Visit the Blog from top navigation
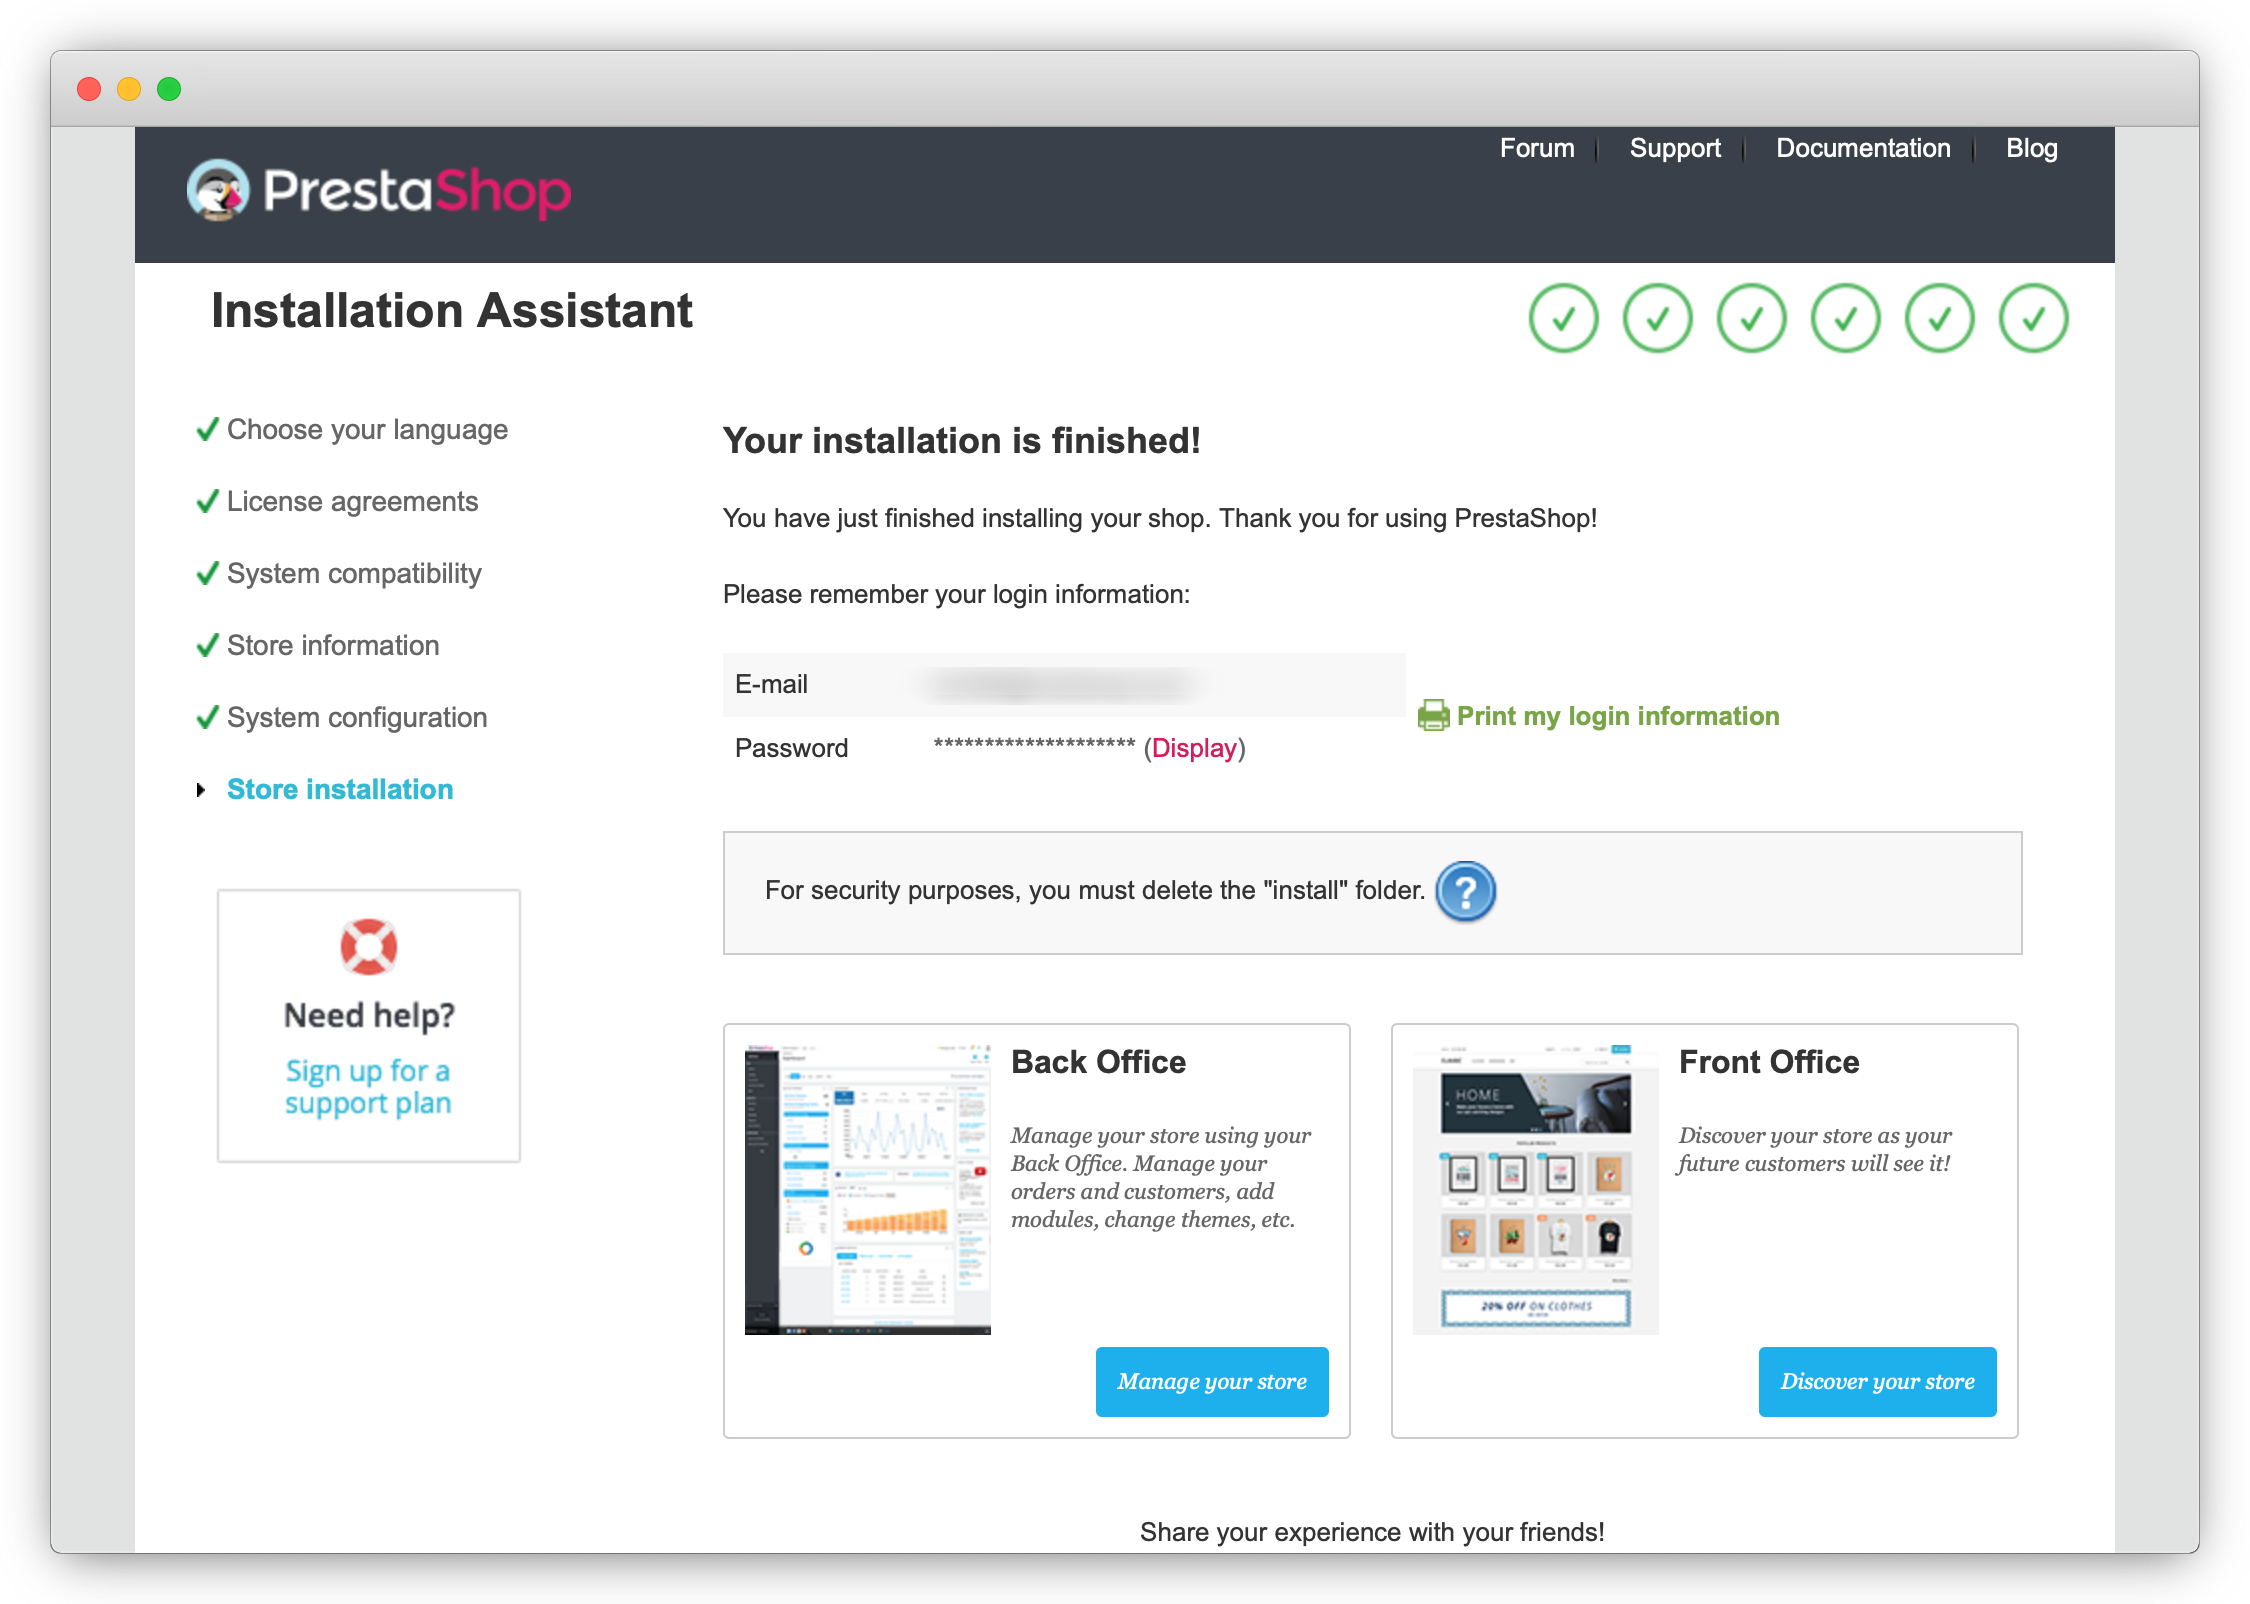2250x1604 pixels. pos(2031,148)
